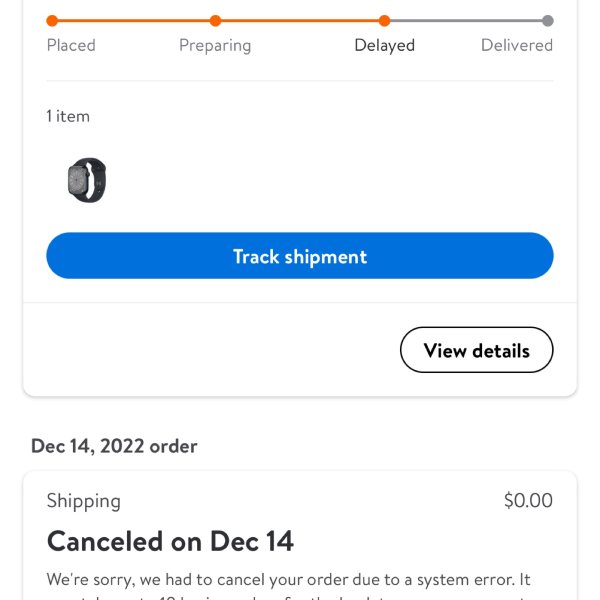Screen dimensions: 600x600
Task: Click the Placed step dot
Action: point(52,20)
